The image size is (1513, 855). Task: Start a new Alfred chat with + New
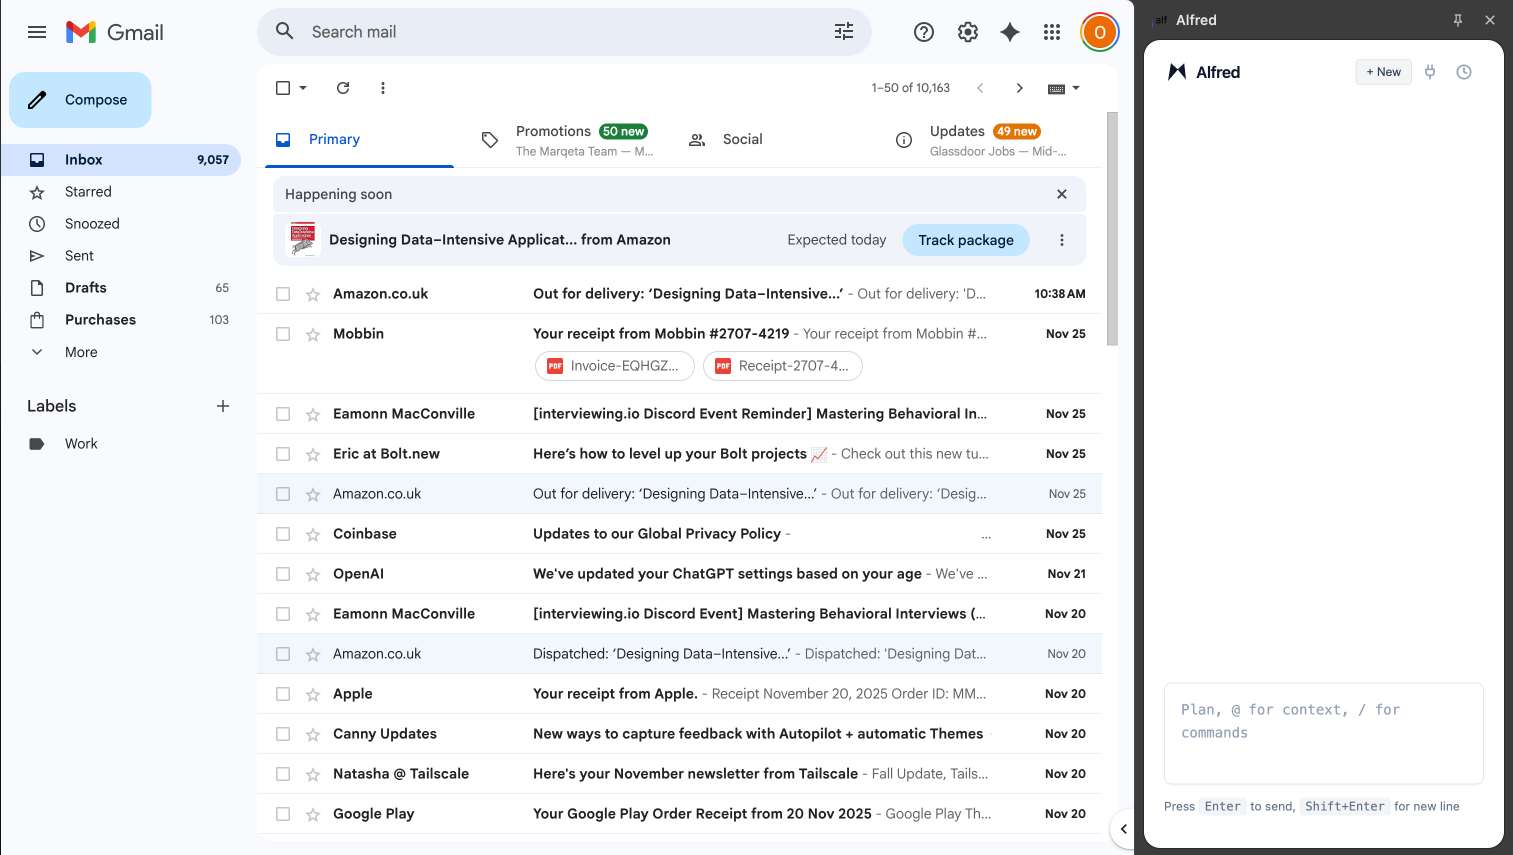pyautogui.click(x=1383, y=71)
